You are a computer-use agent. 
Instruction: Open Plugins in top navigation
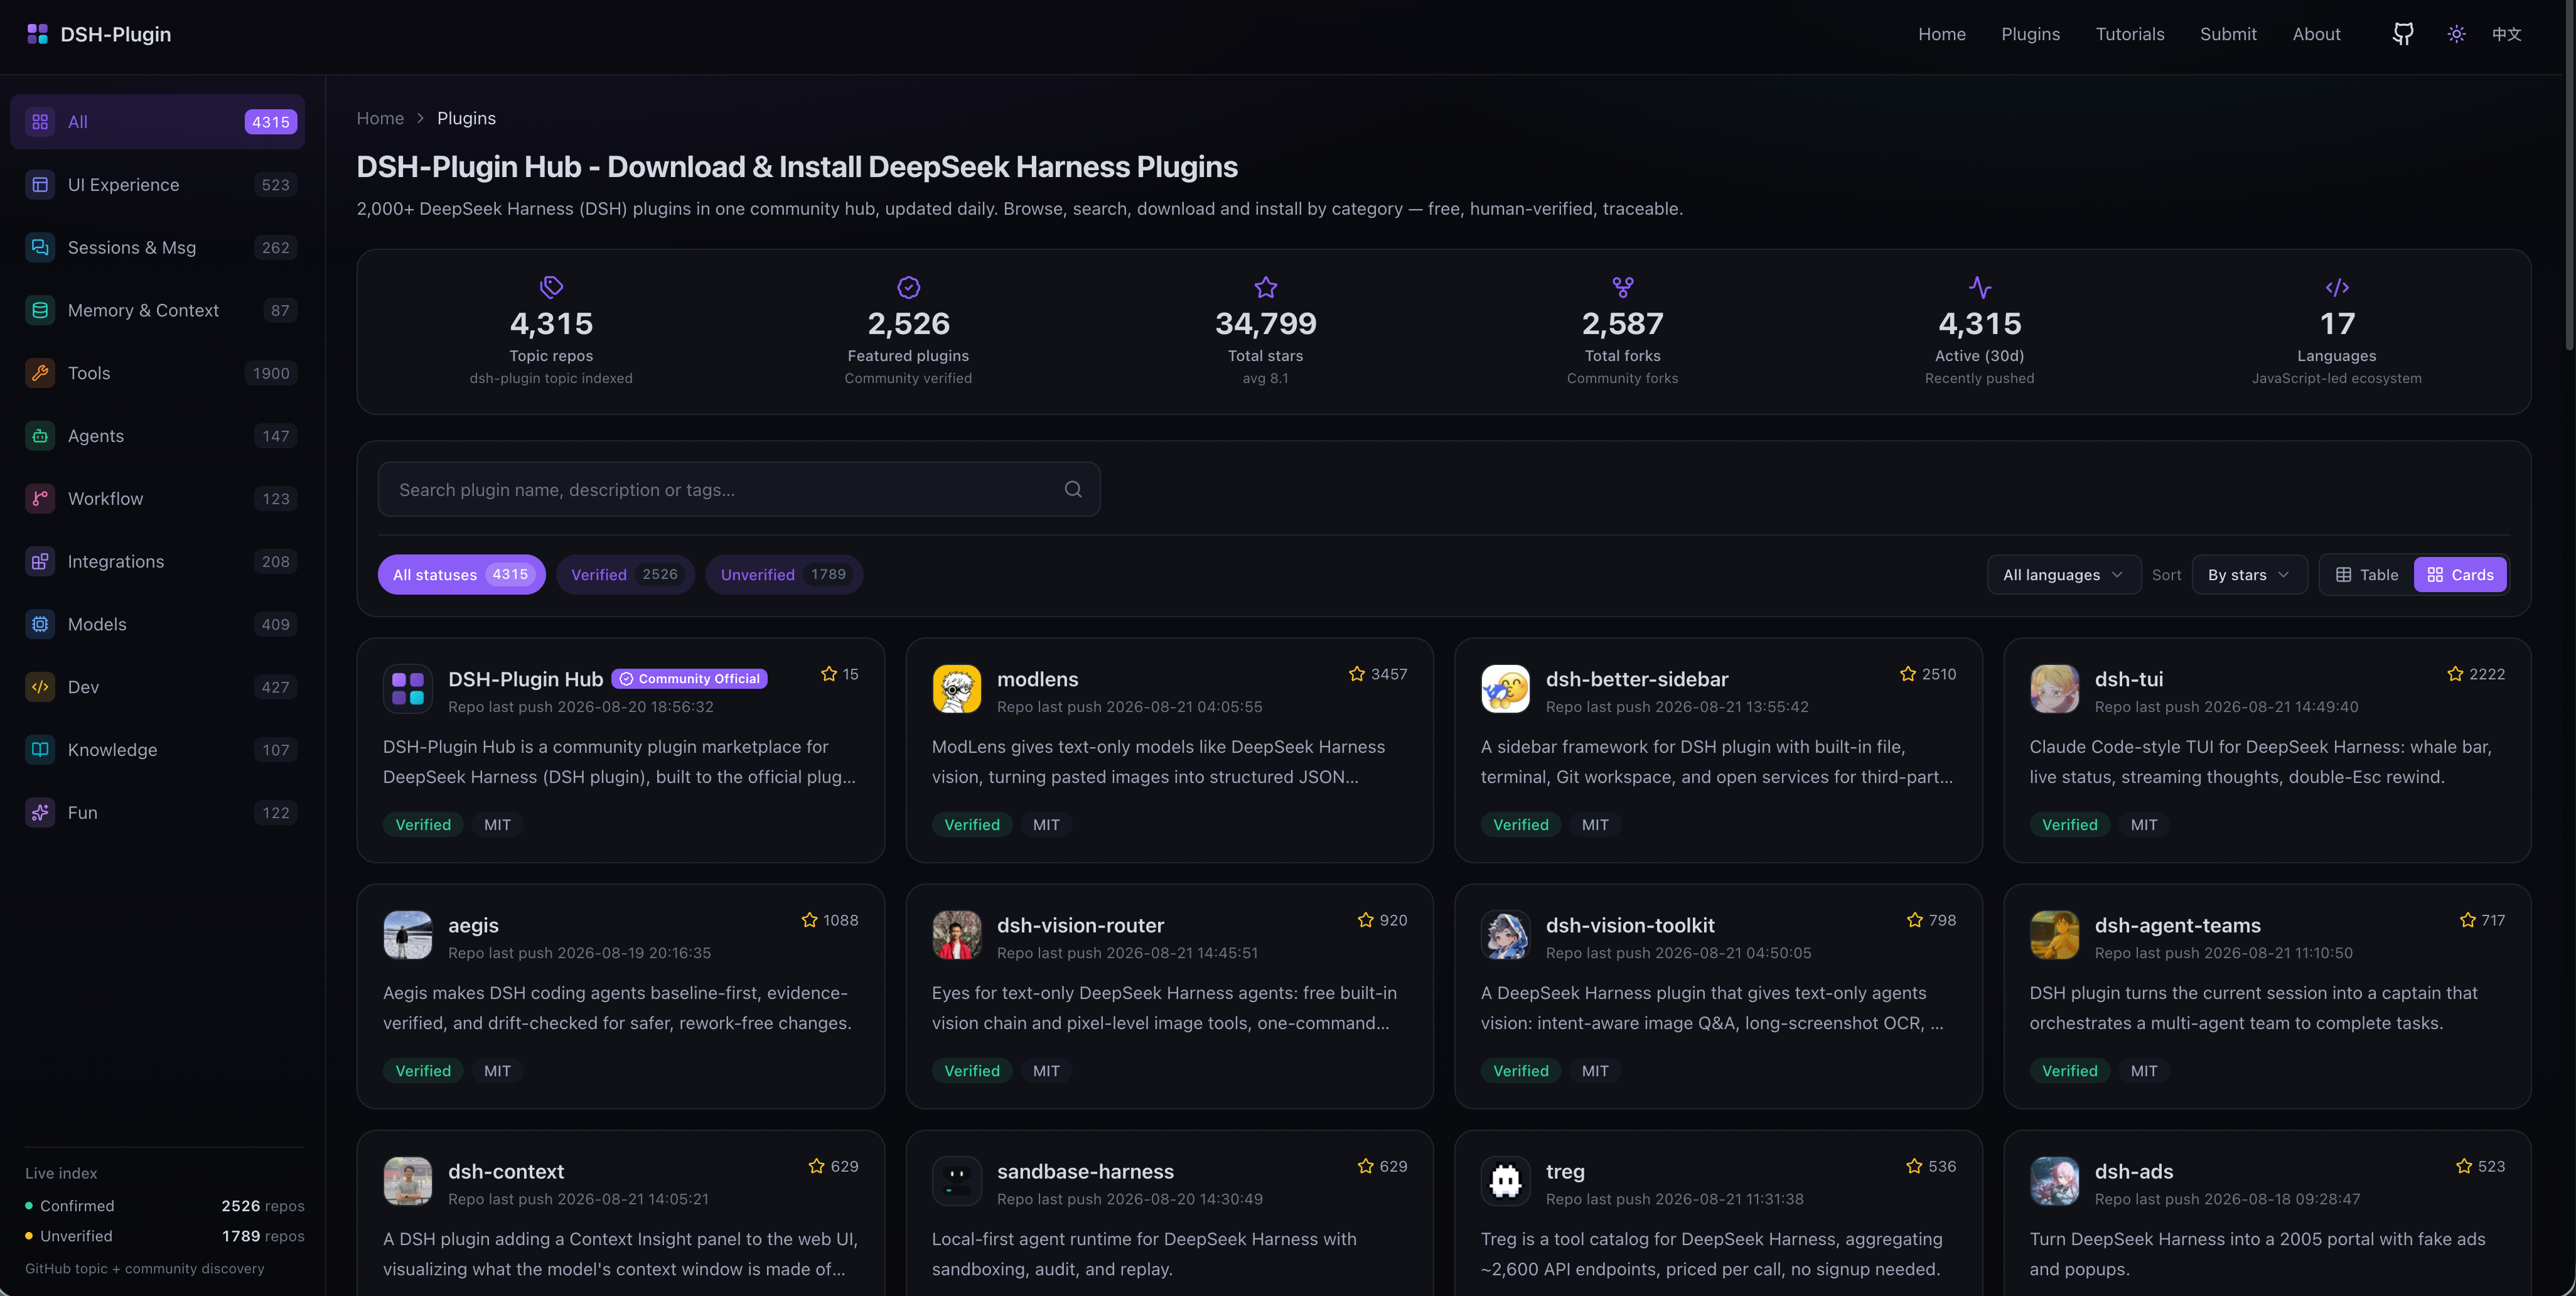coord(2030,34)
